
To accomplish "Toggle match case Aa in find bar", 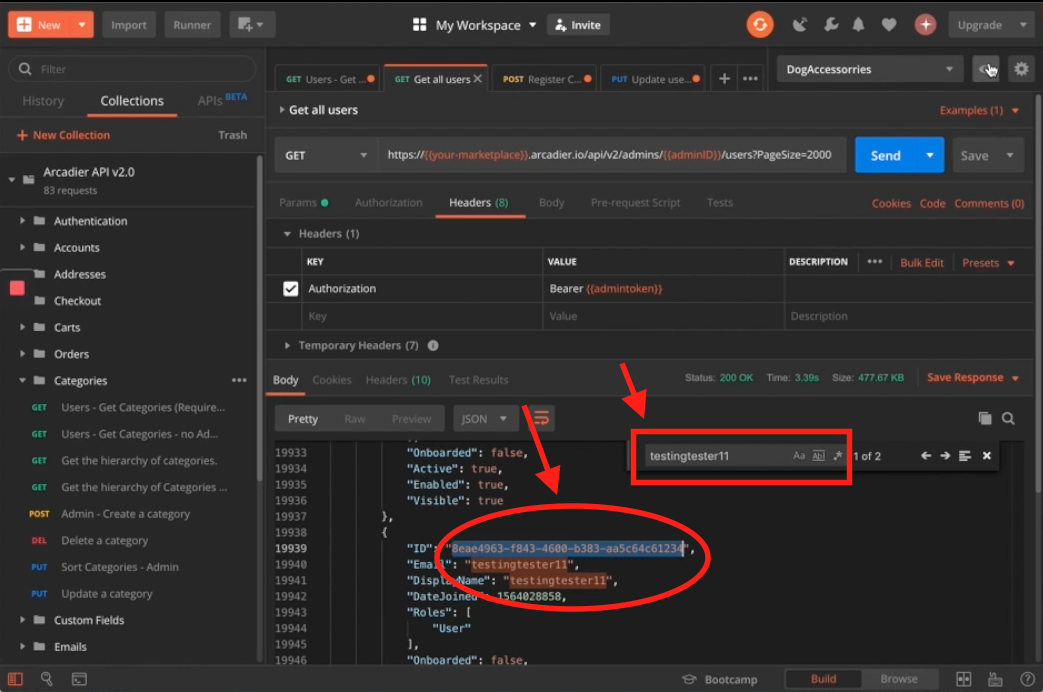I will click(x=799, y=456).
